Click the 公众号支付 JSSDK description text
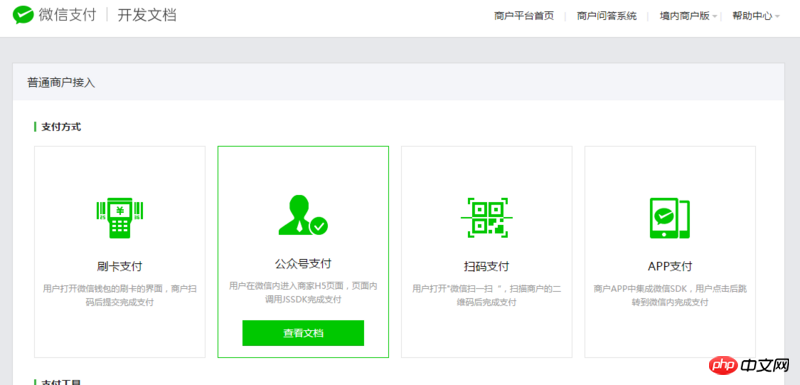Image resolution: width=800 pixels, height=385 pixels. point(303,293)
